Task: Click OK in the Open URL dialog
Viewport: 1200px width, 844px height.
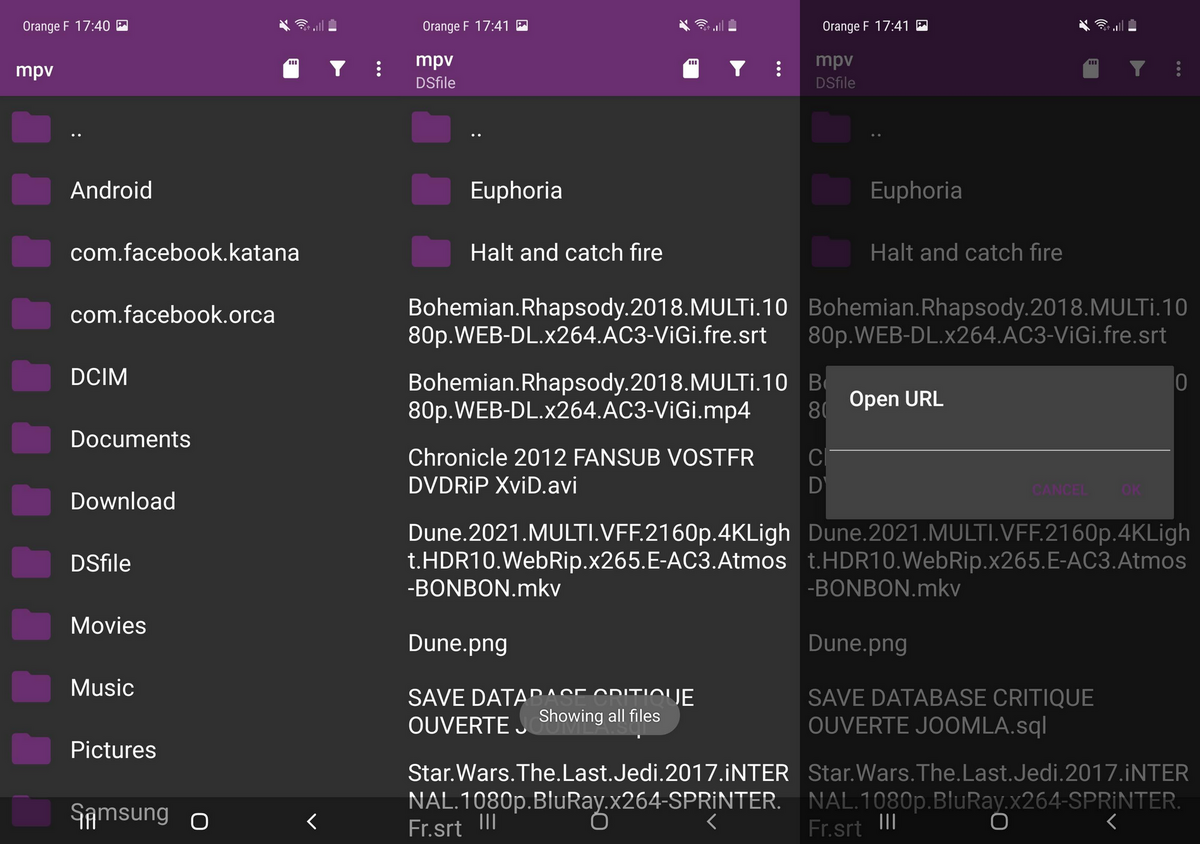Action: [x=1132, y=489]
